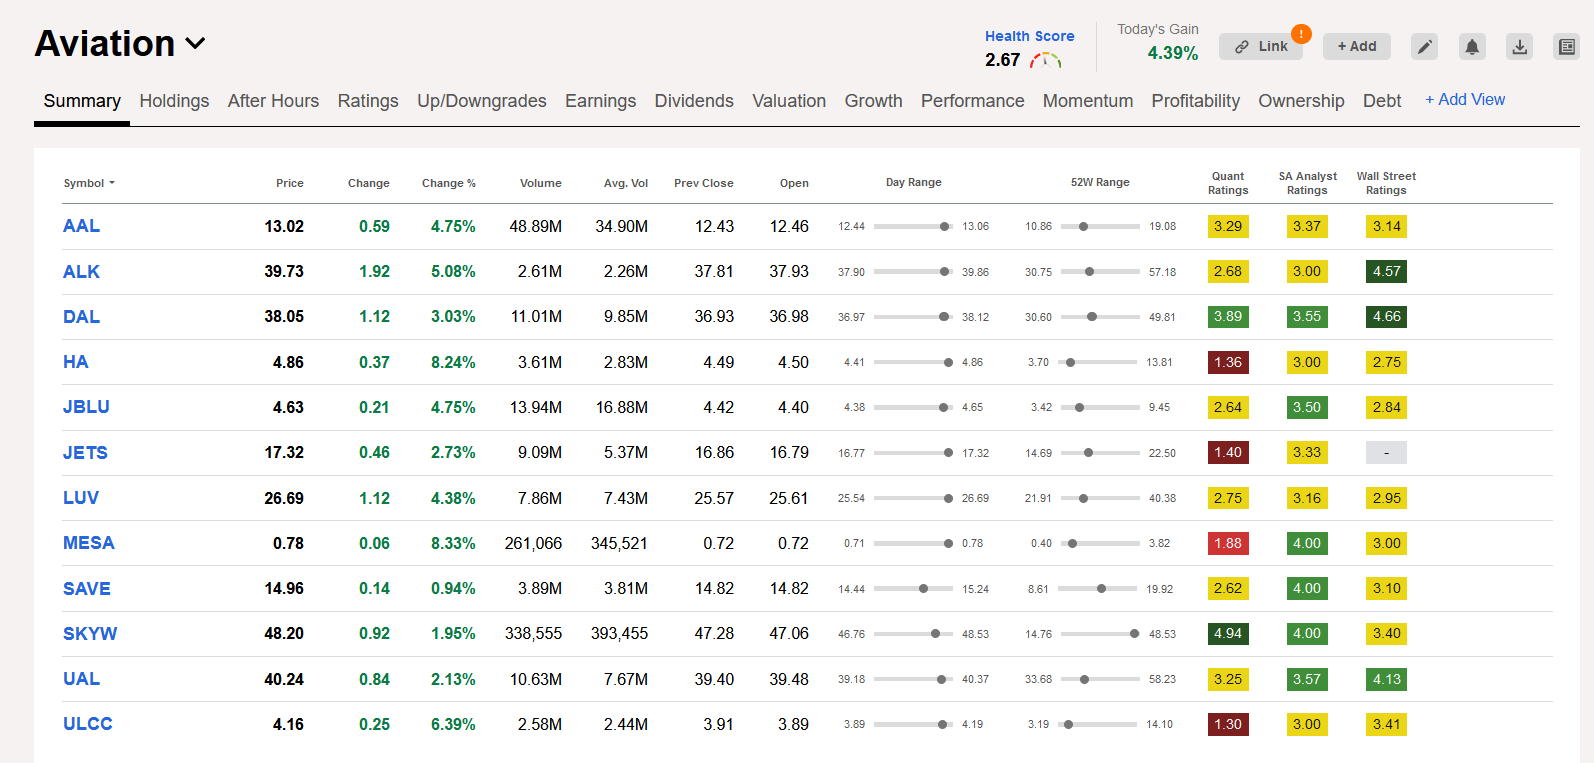1594x763 pixels.
Task: Sort by Wall Street Ratings header
Action: tap(1386, 183)
